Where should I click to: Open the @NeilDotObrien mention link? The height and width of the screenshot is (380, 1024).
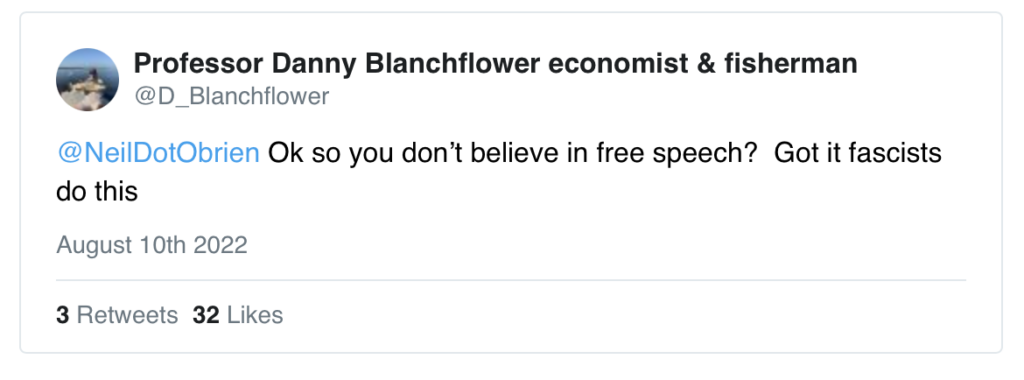(159, 153)
